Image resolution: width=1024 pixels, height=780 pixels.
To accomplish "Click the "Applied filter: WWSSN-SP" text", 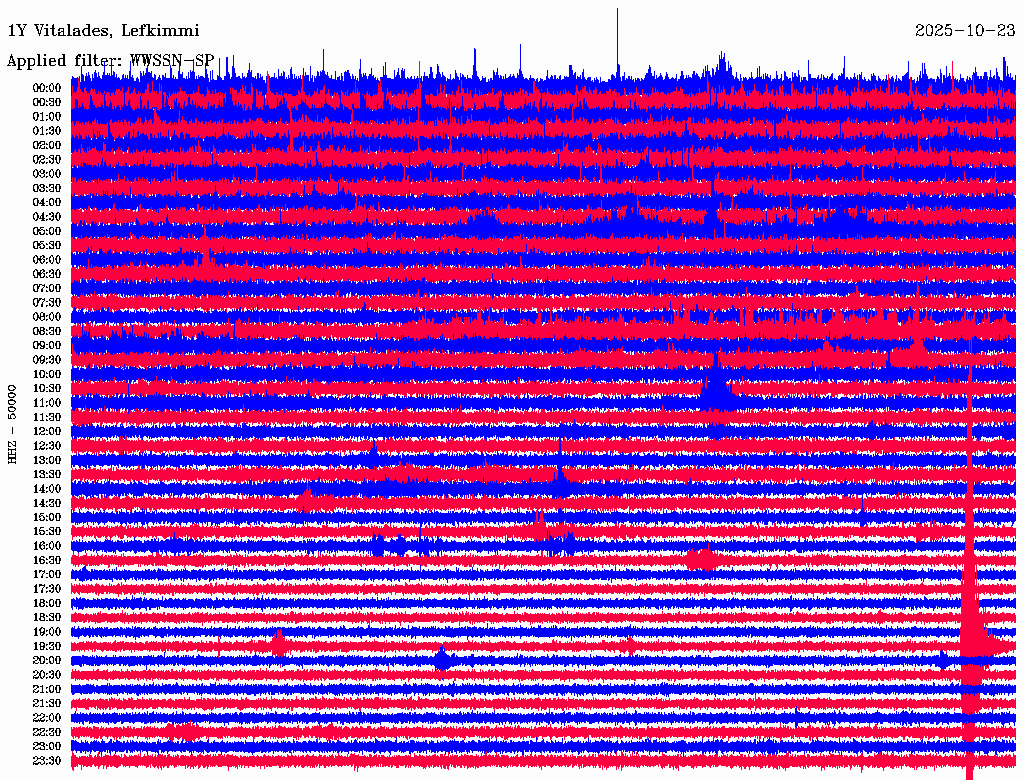I will pos(110,61).
